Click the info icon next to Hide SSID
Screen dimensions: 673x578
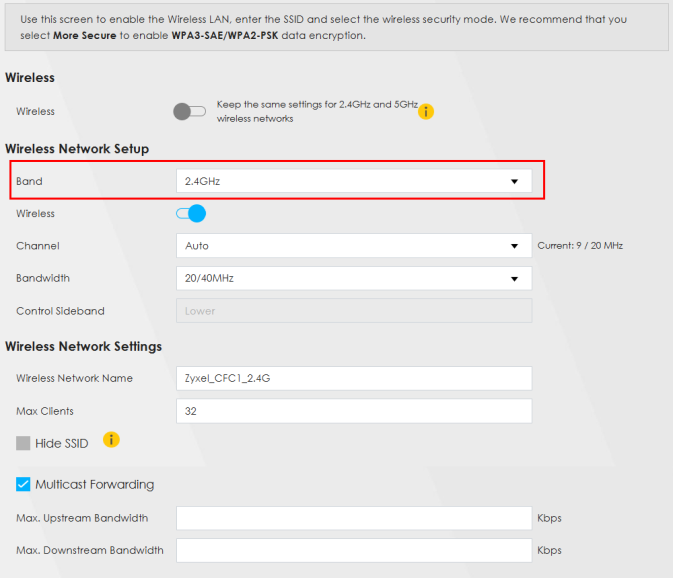(112, 440)
